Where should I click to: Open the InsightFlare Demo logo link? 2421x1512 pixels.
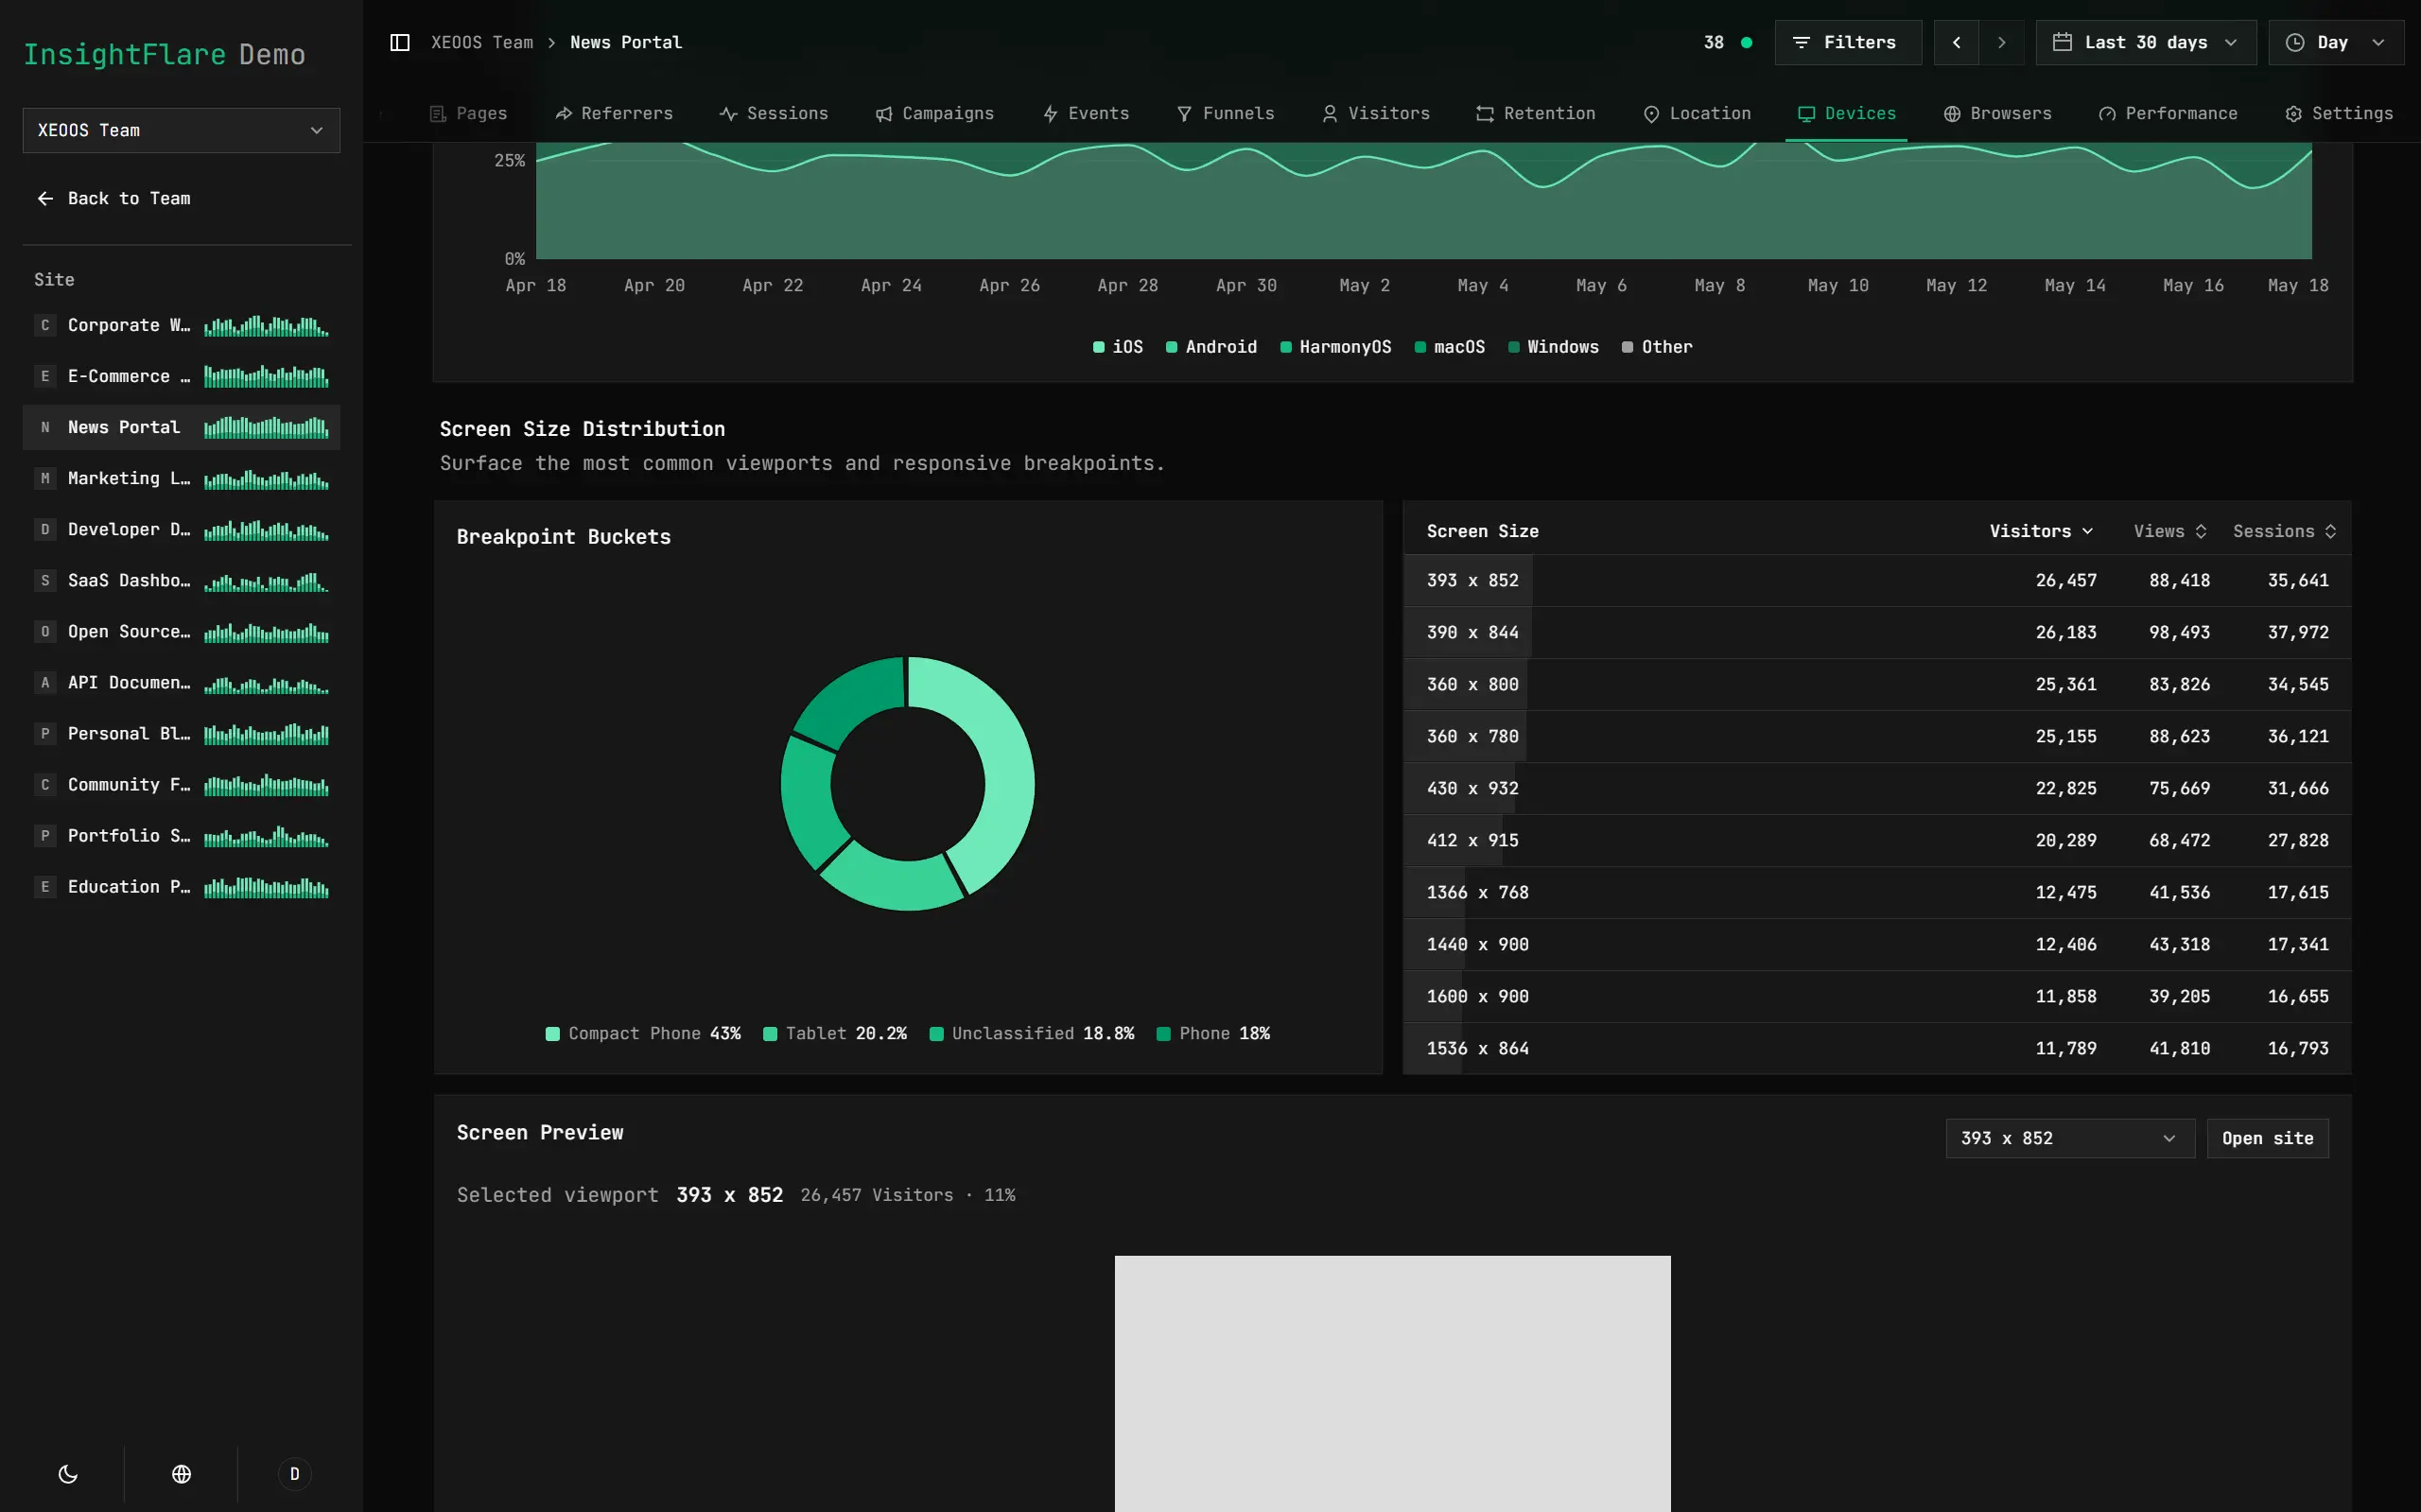click(x=164, y=54)
